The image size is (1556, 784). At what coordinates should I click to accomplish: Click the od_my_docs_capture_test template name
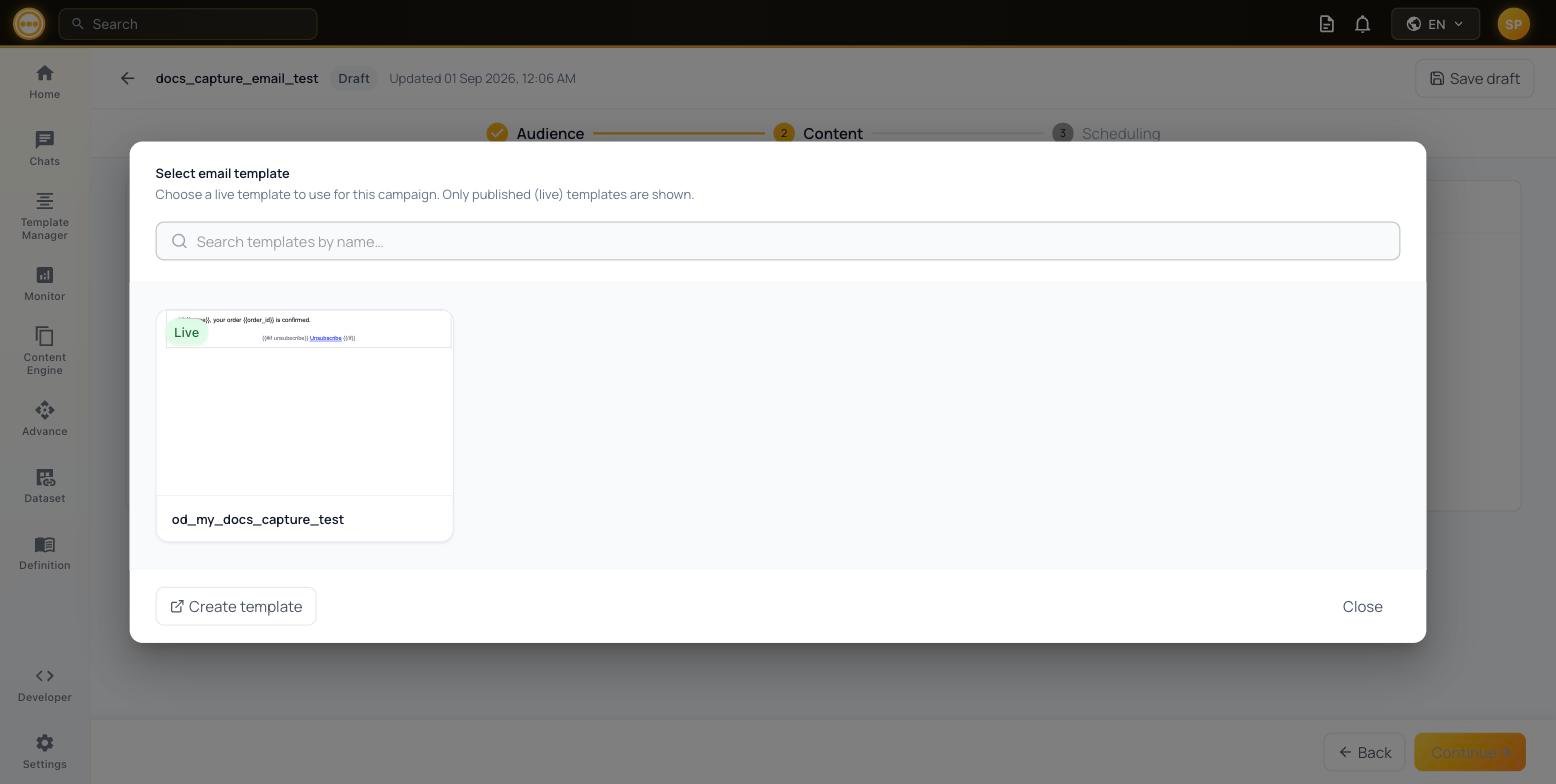pos(258,519)
